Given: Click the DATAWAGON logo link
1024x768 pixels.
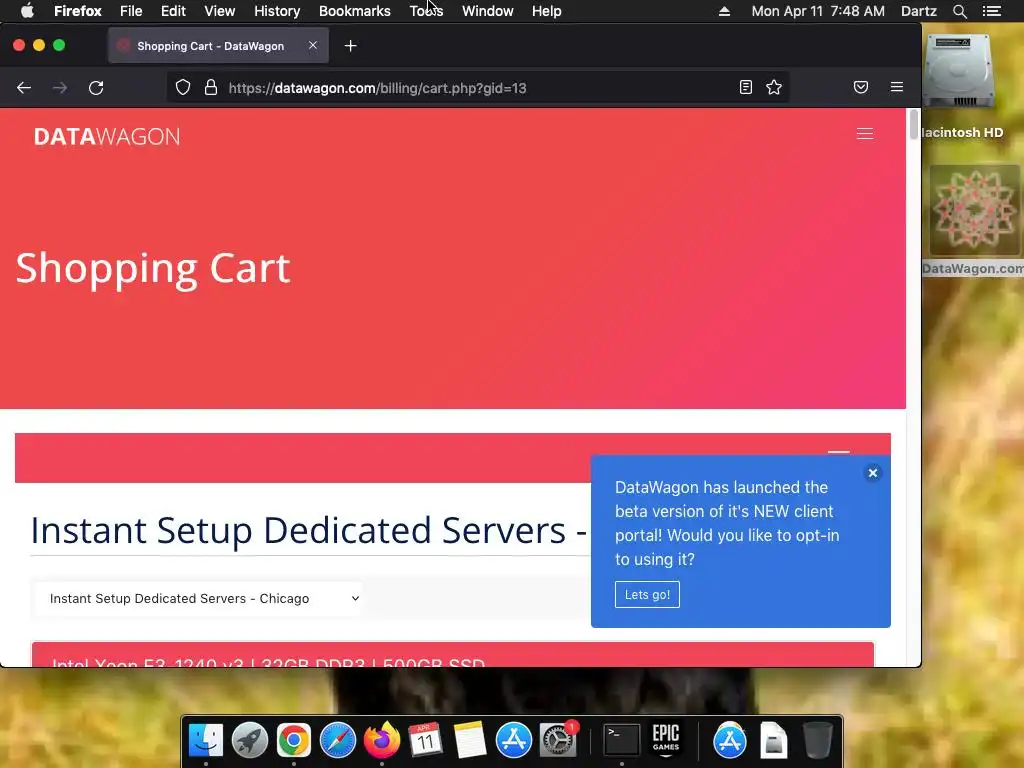Looking at the screenshot, I should tap(107, 136).
